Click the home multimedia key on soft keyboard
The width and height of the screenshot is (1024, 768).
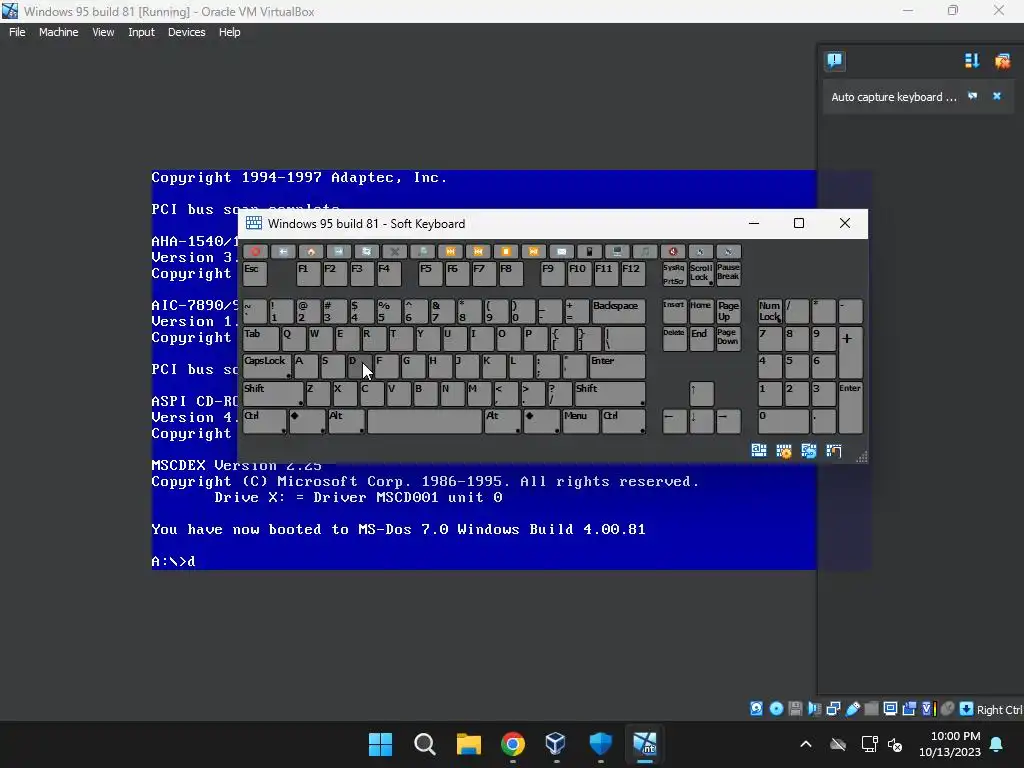pos(311,251)
